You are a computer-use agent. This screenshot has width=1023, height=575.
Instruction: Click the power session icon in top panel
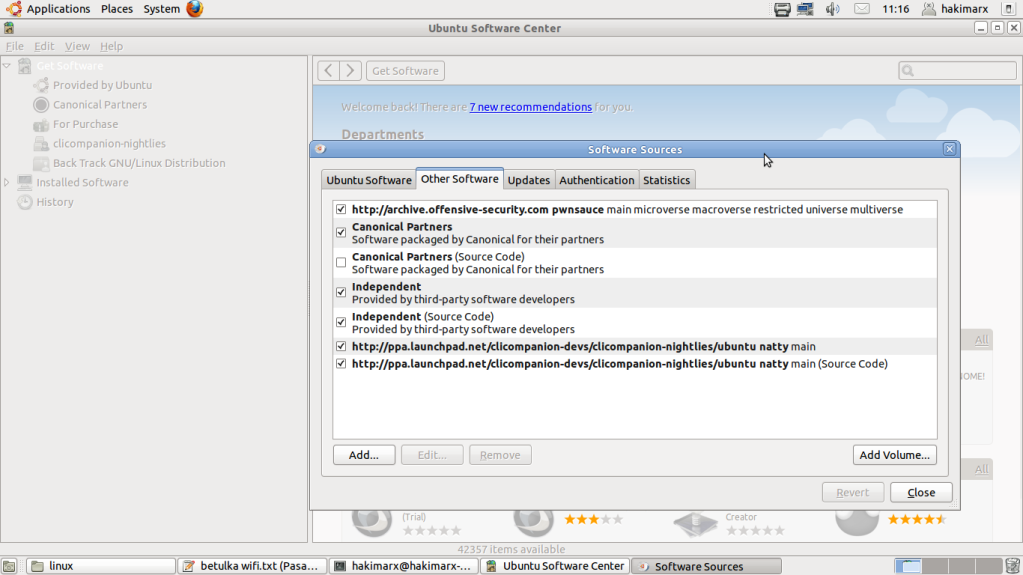[1008, 9]
